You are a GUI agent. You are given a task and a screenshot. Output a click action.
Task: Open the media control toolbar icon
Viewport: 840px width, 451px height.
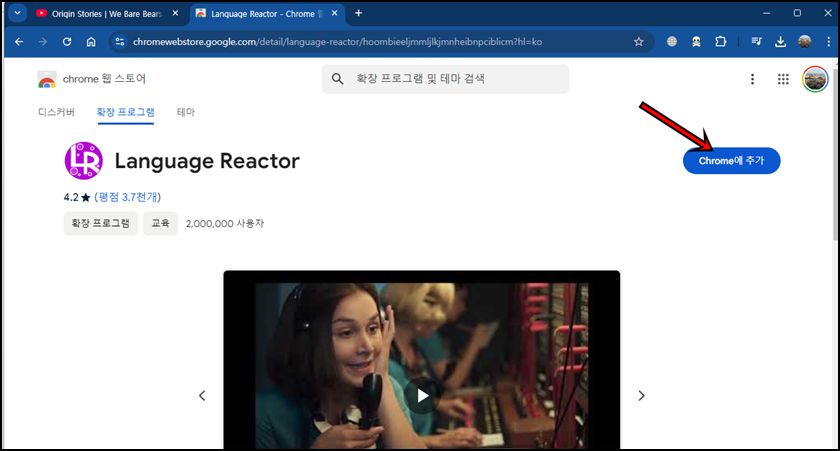756,42
